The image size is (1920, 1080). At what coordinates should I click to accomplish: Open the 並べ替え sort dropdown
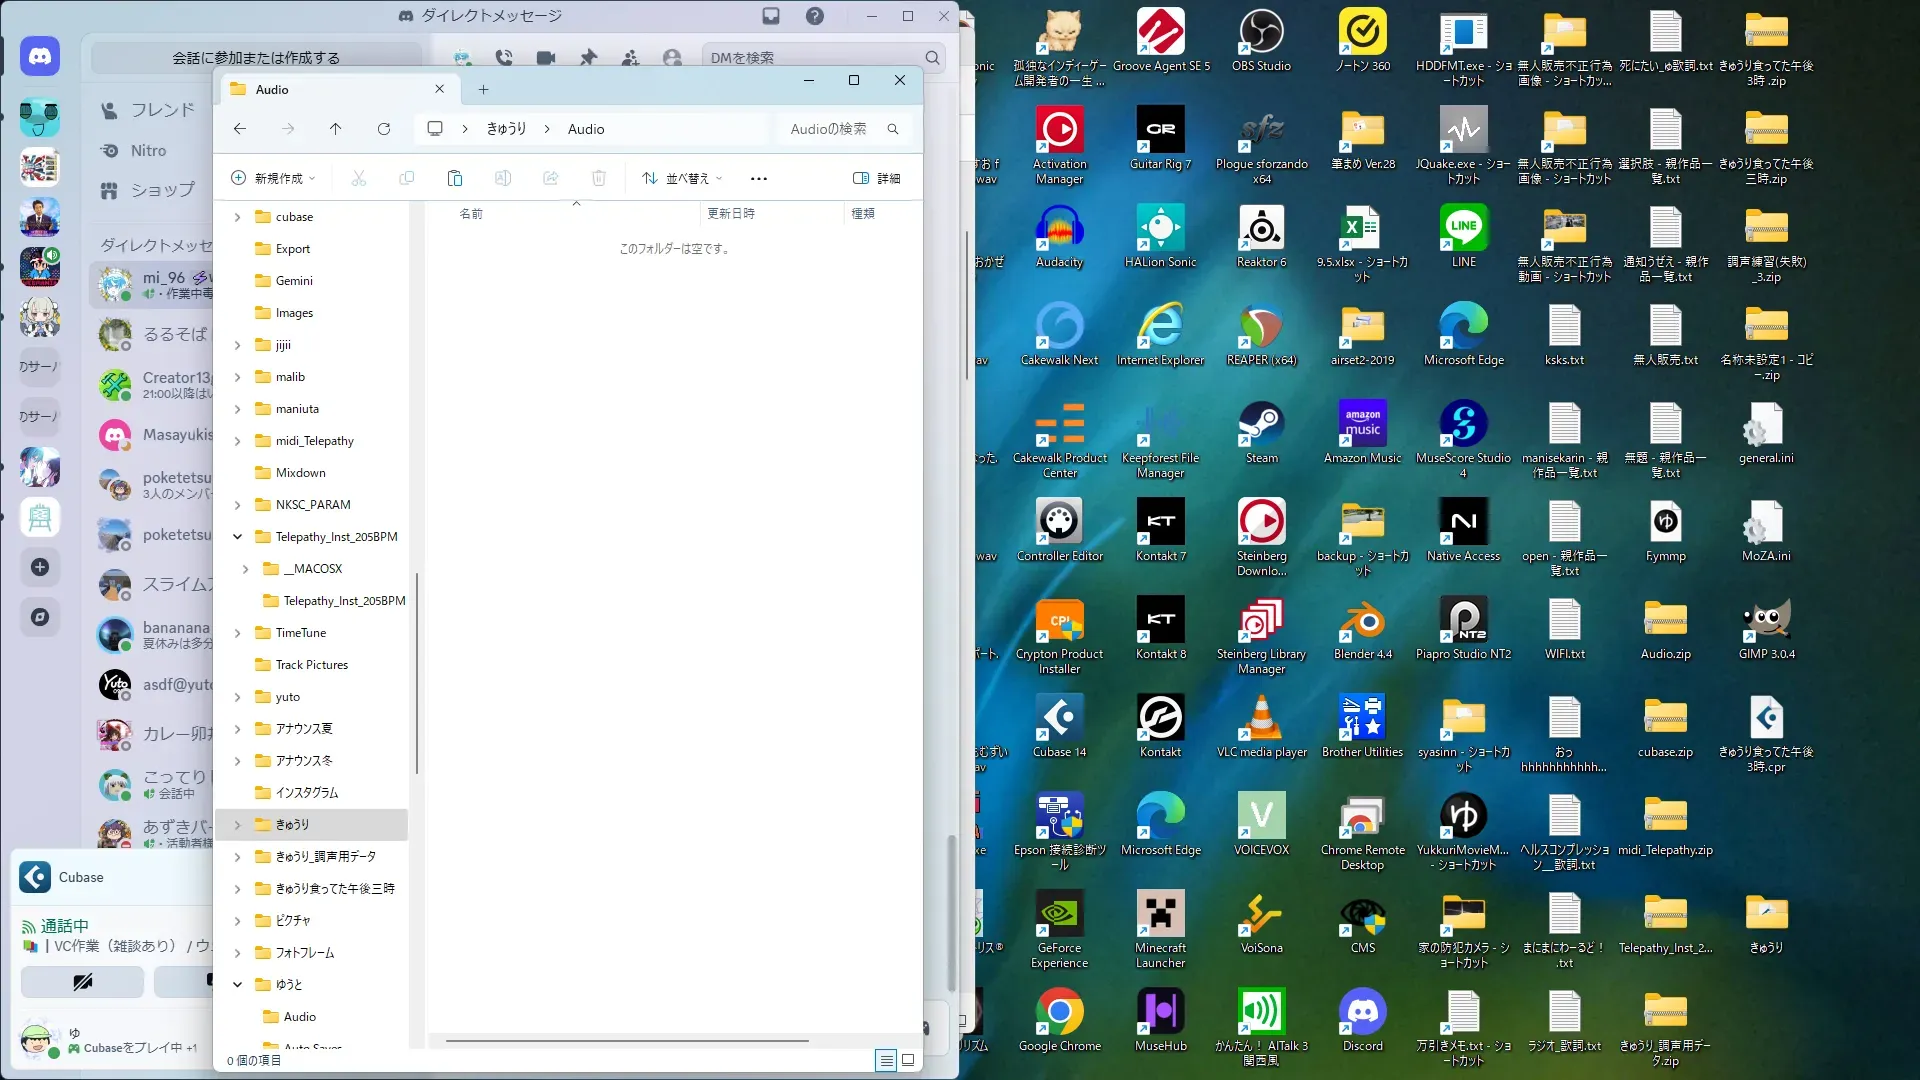pyautogui.click(x=682, y=178)
